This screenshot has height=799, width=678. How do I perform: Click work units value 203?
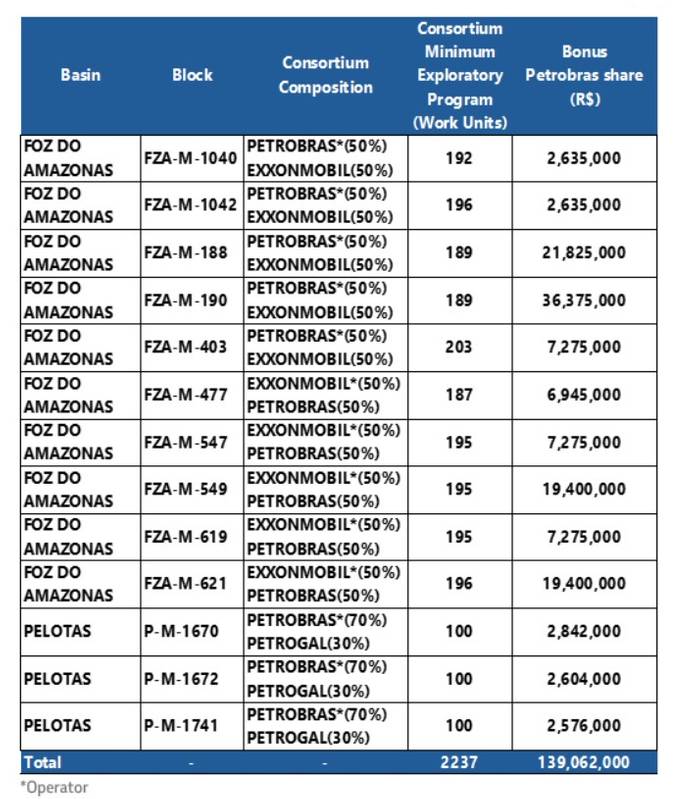pyautogui.click(x=459, y=348)
